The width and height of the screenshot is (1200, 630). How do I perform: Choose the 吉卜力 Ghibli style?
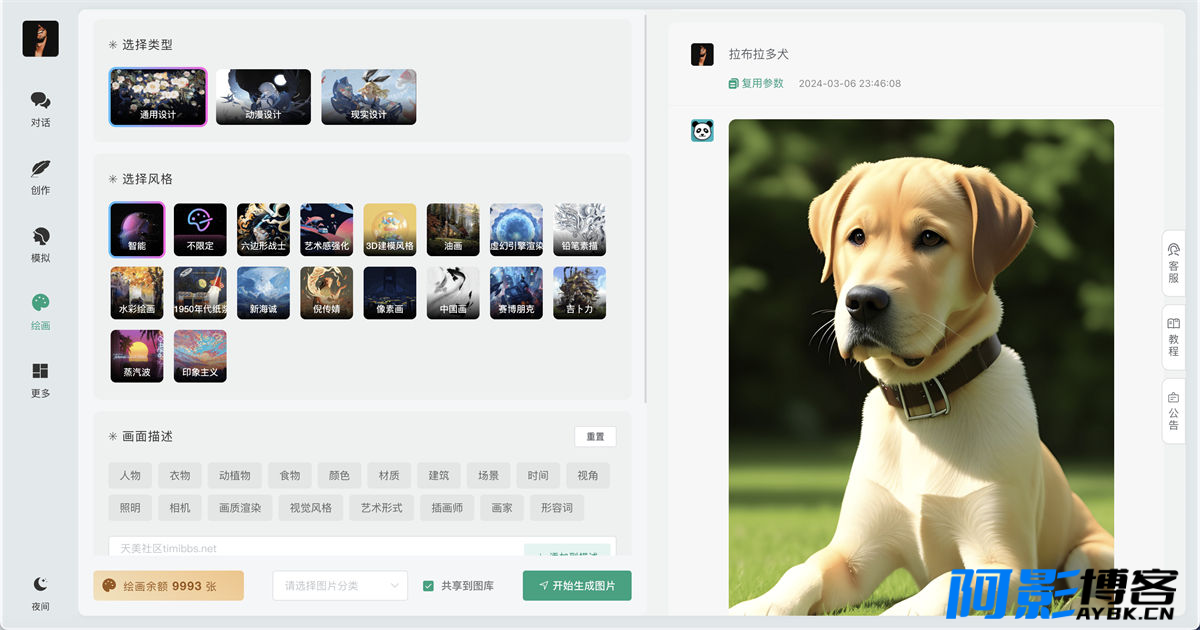click(x=580, y=293)
